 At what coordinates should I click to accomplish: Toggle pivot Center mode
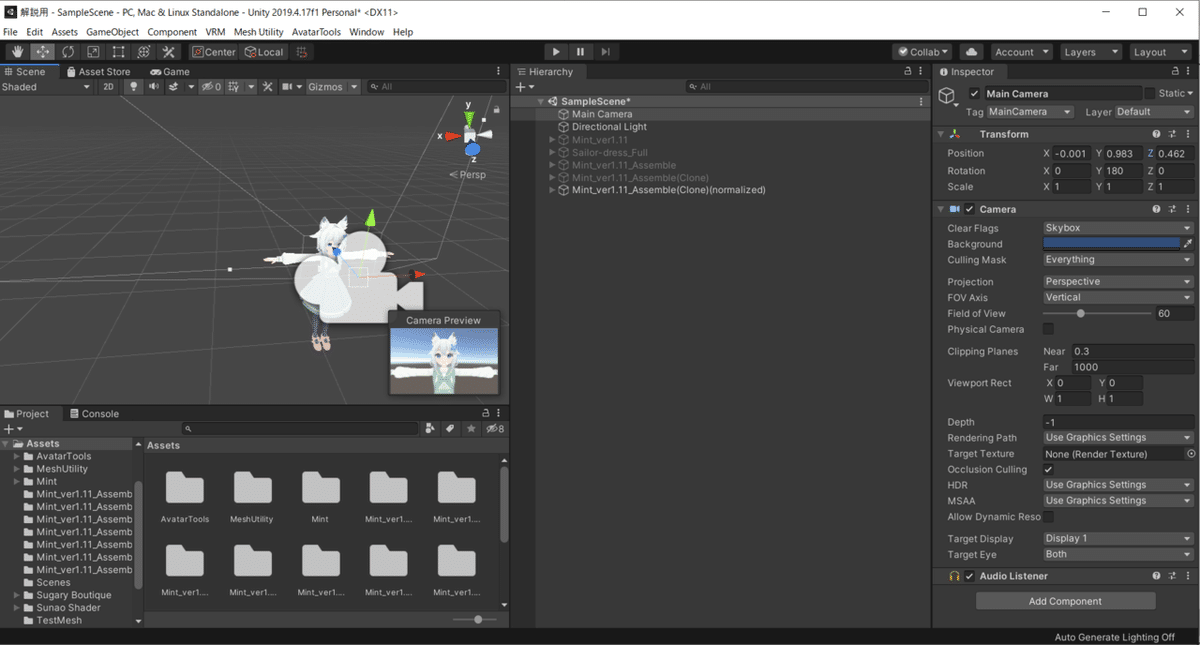click(x=213, y=52)
